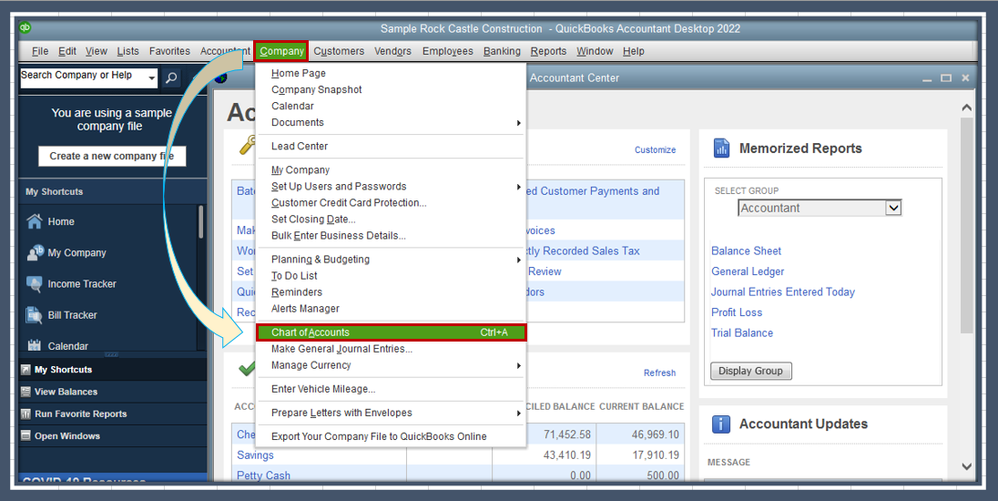Open the search scope dropdown arrow
Viewport: 998px width, 501px height.
tap(151, 78)
